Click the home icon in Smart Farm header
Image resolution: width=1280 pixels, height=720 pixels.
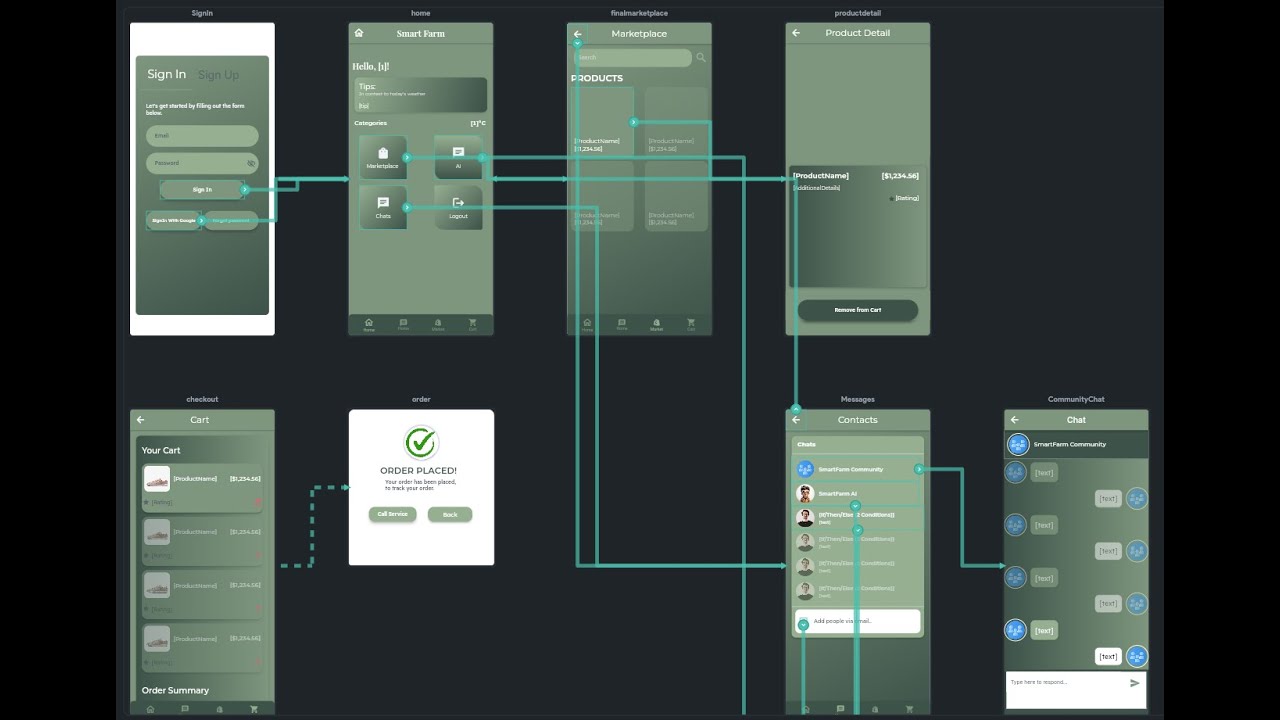coord(359,33)
